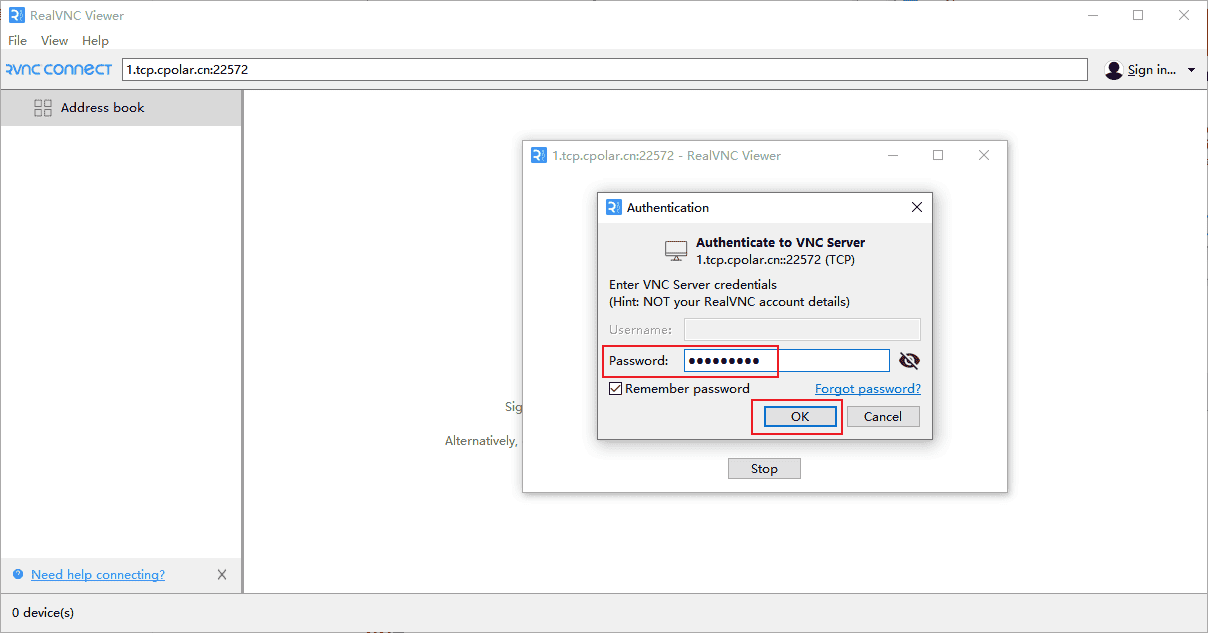Open the Help menu
Image resolution: width=1208 pixels, height=633 pixels.
click(95, 41)
